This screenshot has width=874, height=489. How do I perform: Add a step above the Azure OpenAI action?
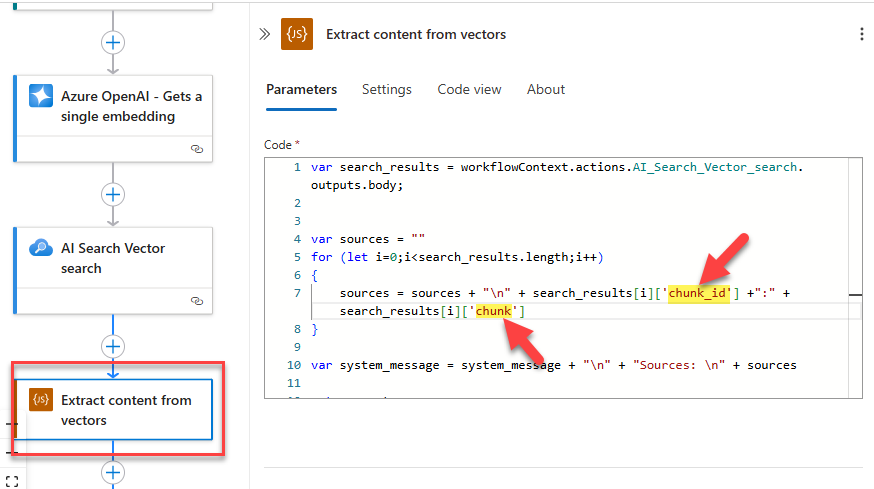point(113,42)
